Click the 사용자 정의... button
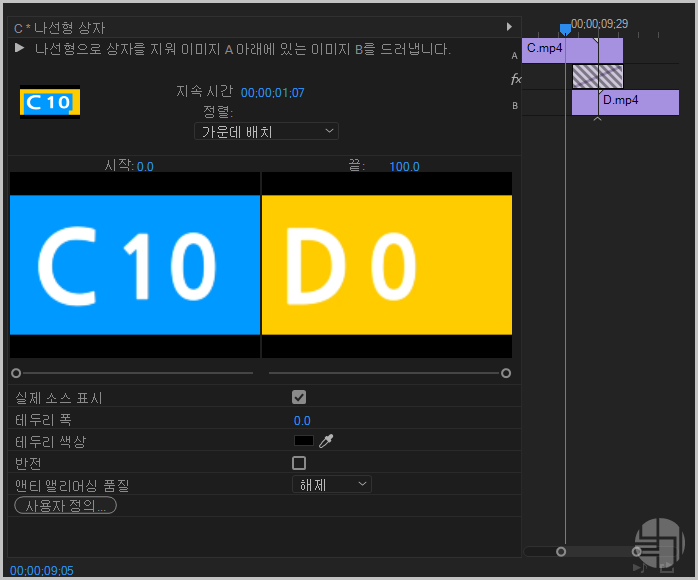Image resolution: width=698 pixels, height=580 pixels. click(x=65, y=506)
